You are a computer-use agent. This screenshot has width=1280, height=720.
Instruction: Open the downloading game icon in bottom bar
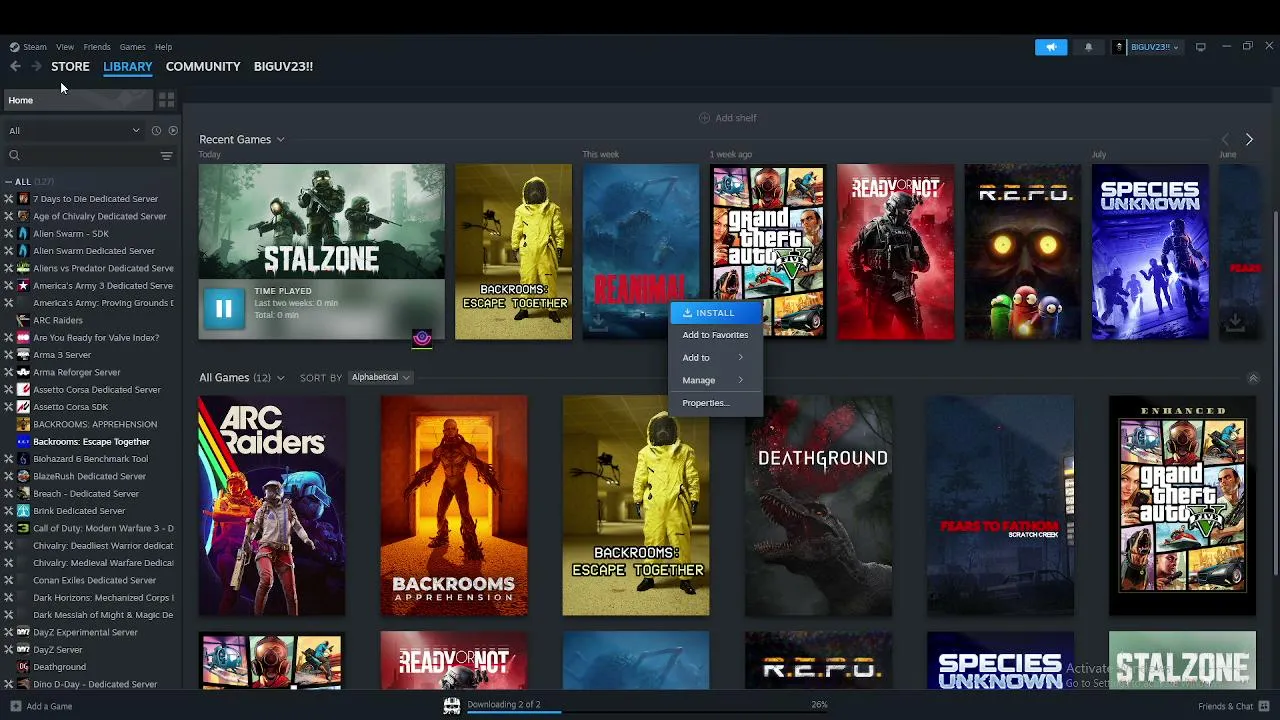pos(452,706)
